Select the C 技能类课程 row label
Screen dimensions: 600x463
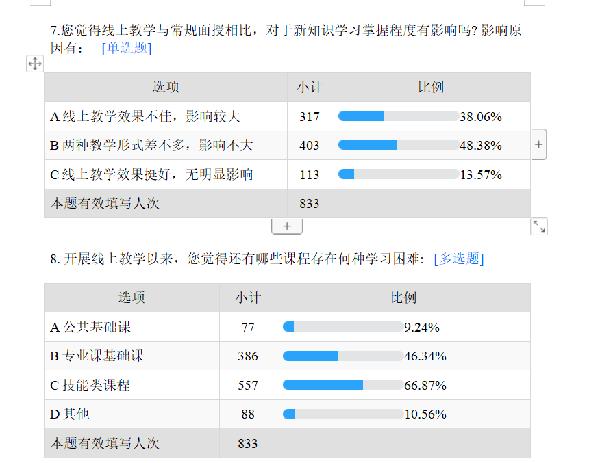(x=130, y=384)
